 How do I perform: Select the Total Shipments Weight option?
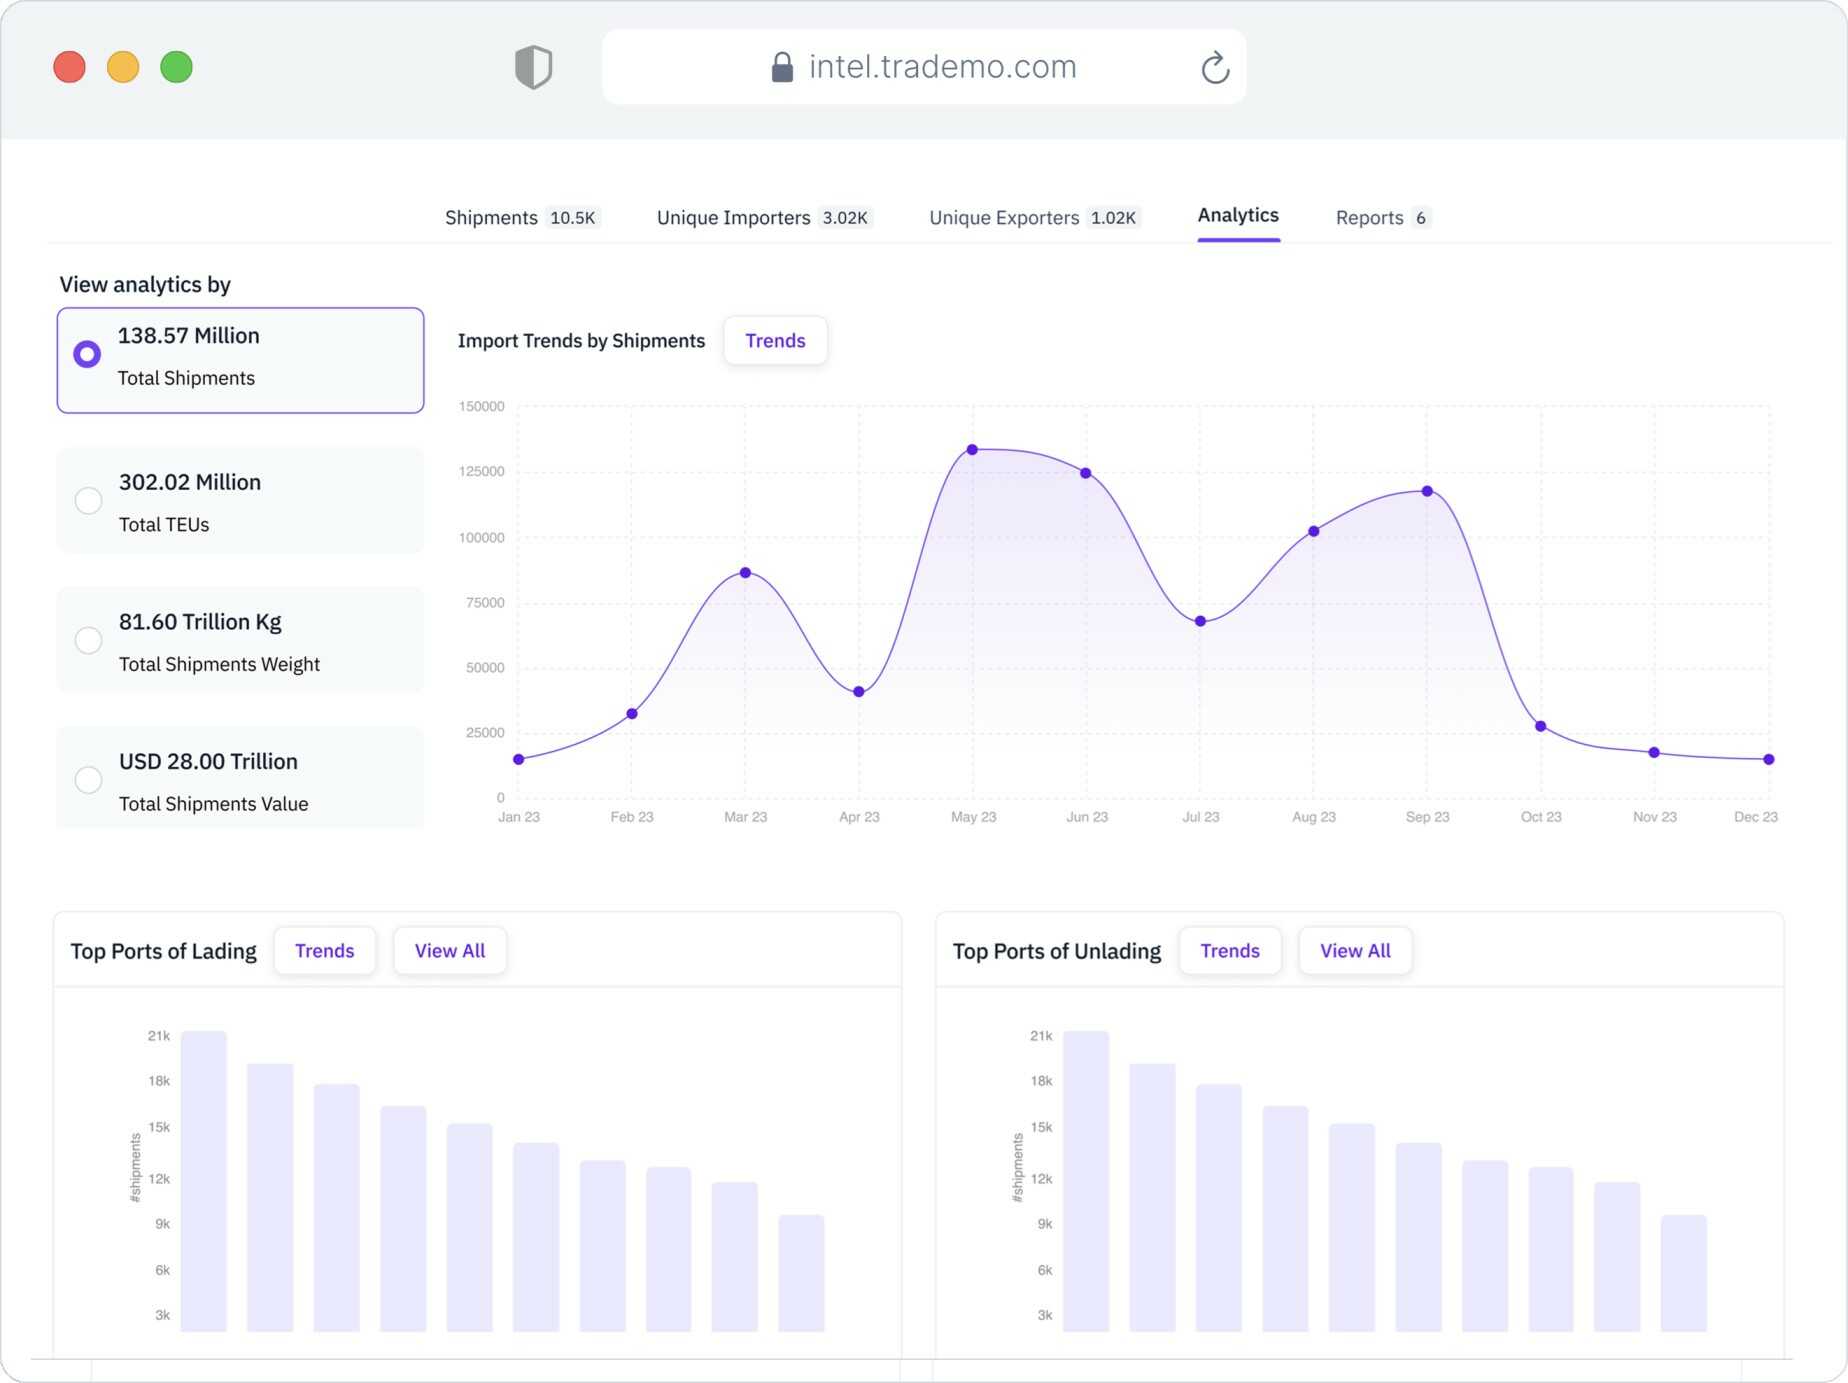click(x=88, y=640)
